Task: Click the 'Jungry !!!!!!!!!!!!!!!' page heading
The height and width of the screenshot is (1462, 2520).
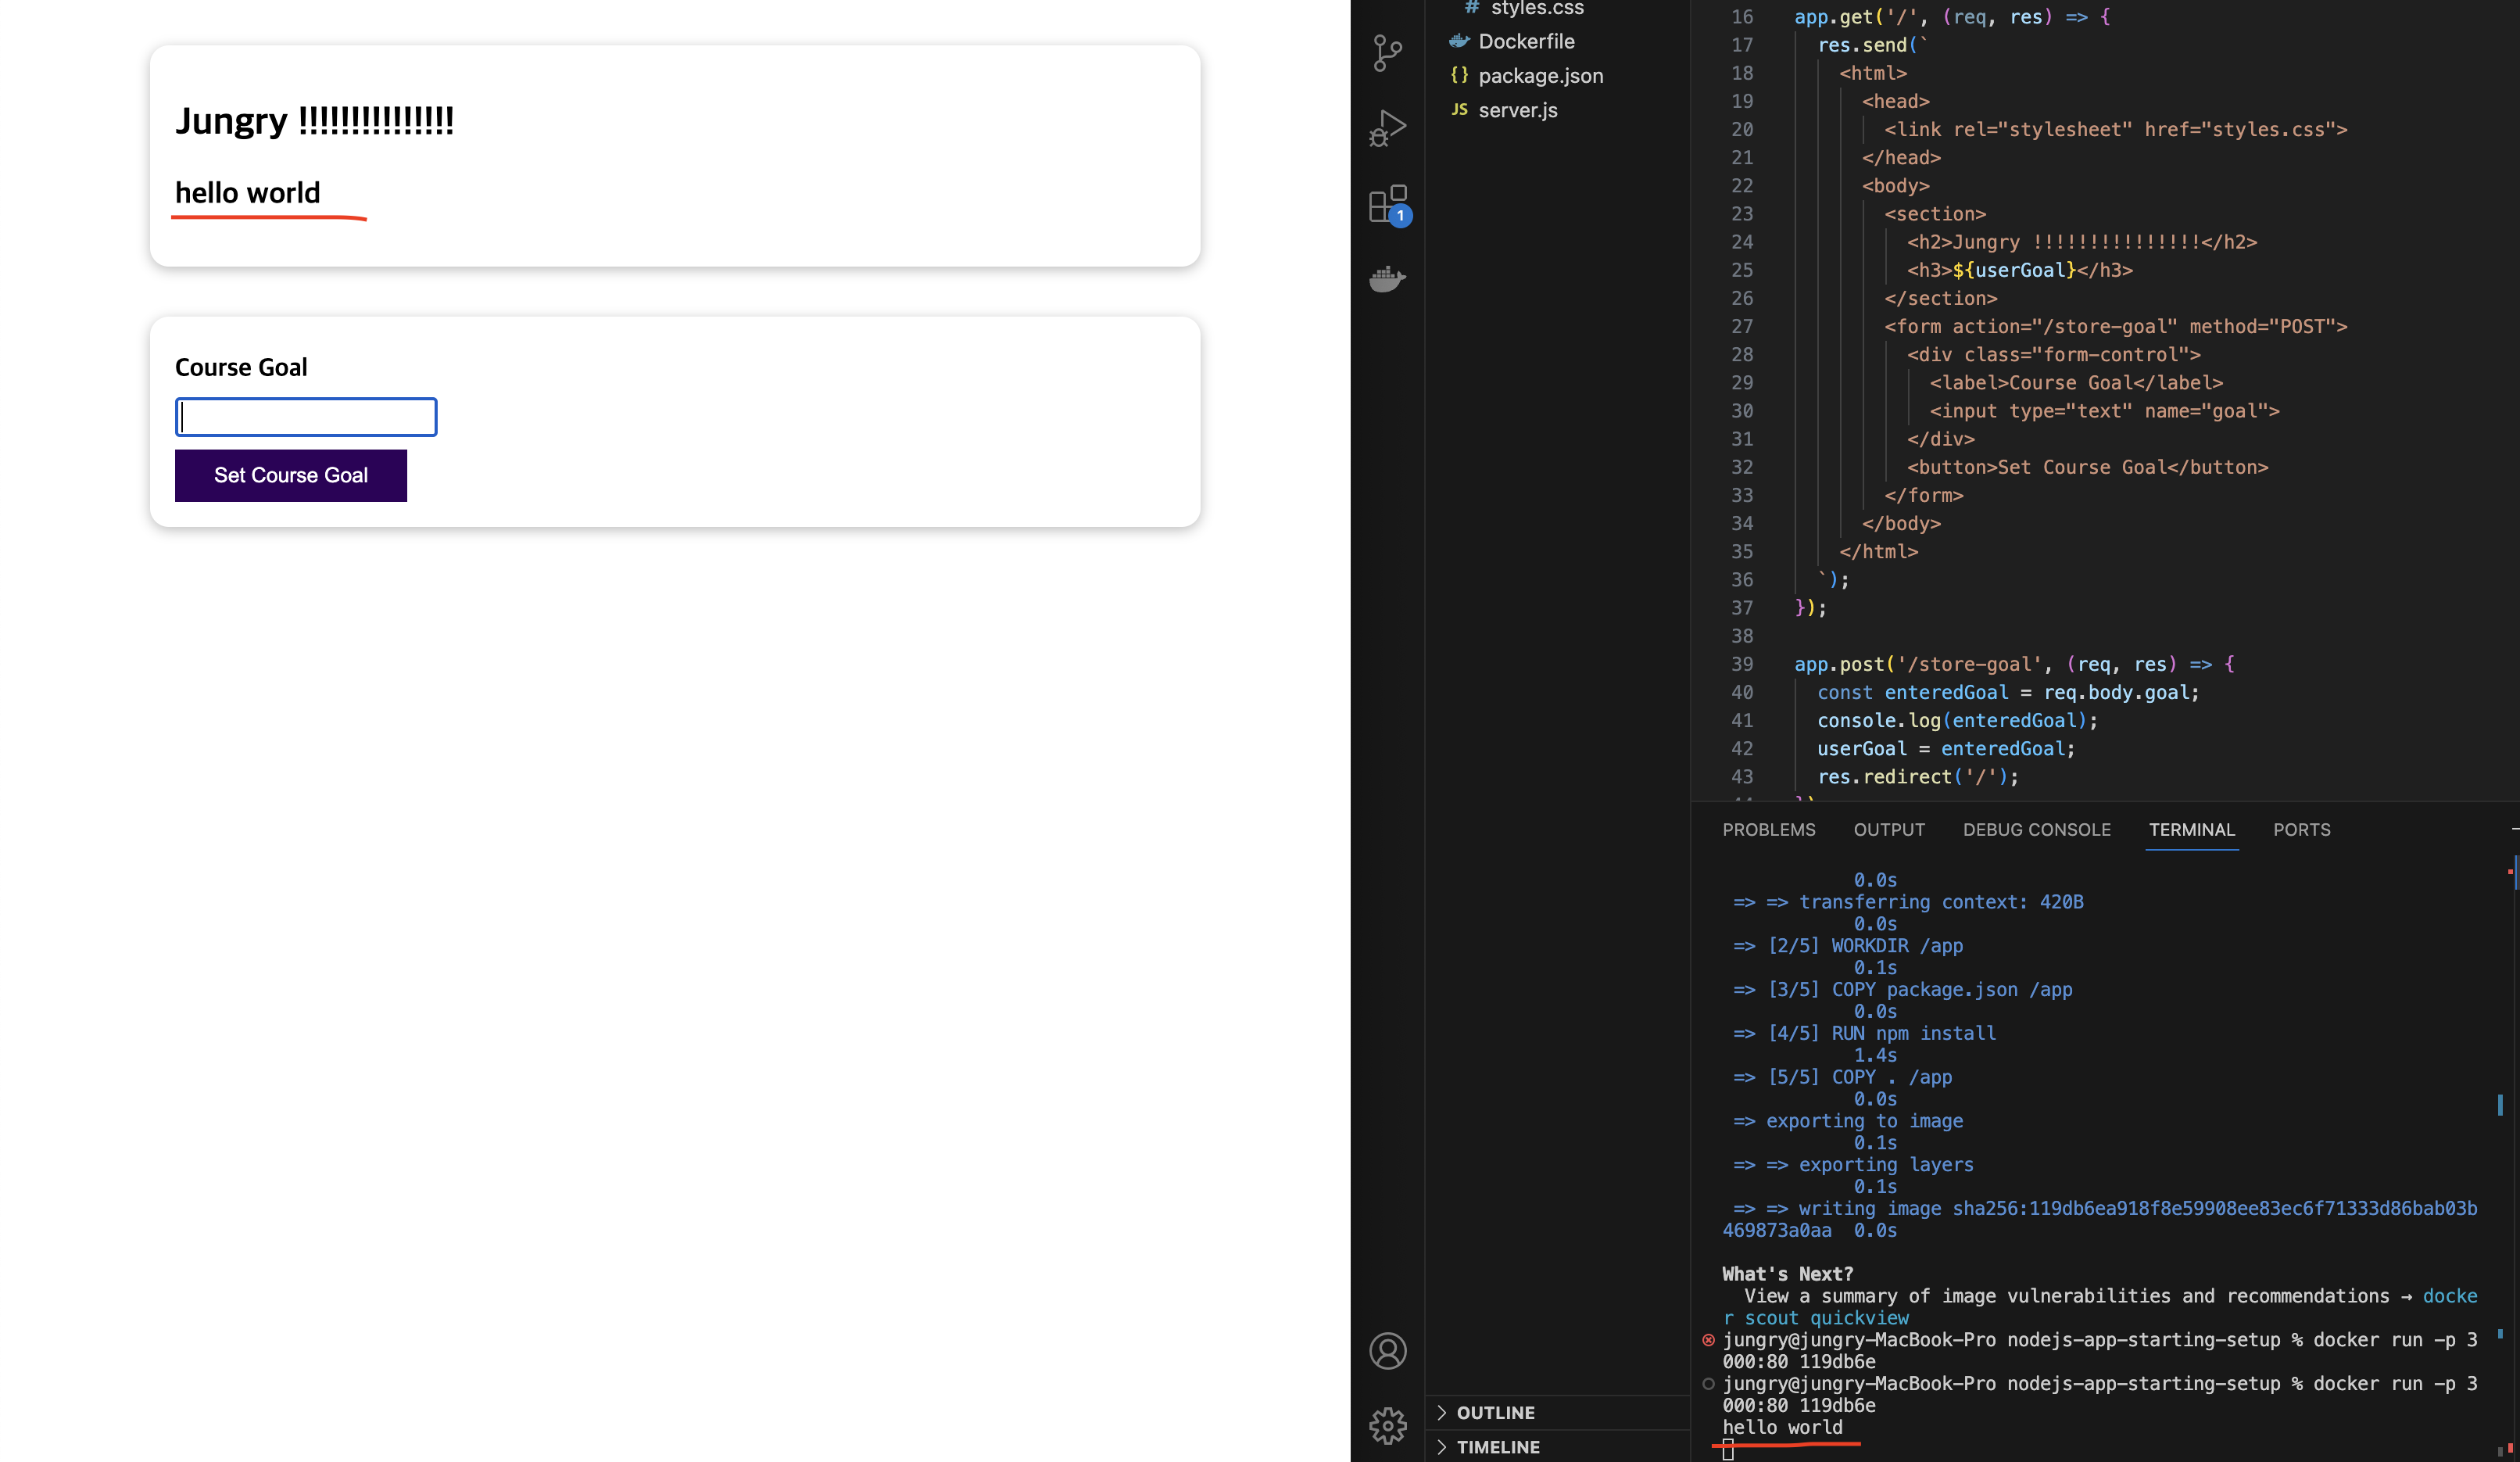Action: pos(314,121)
